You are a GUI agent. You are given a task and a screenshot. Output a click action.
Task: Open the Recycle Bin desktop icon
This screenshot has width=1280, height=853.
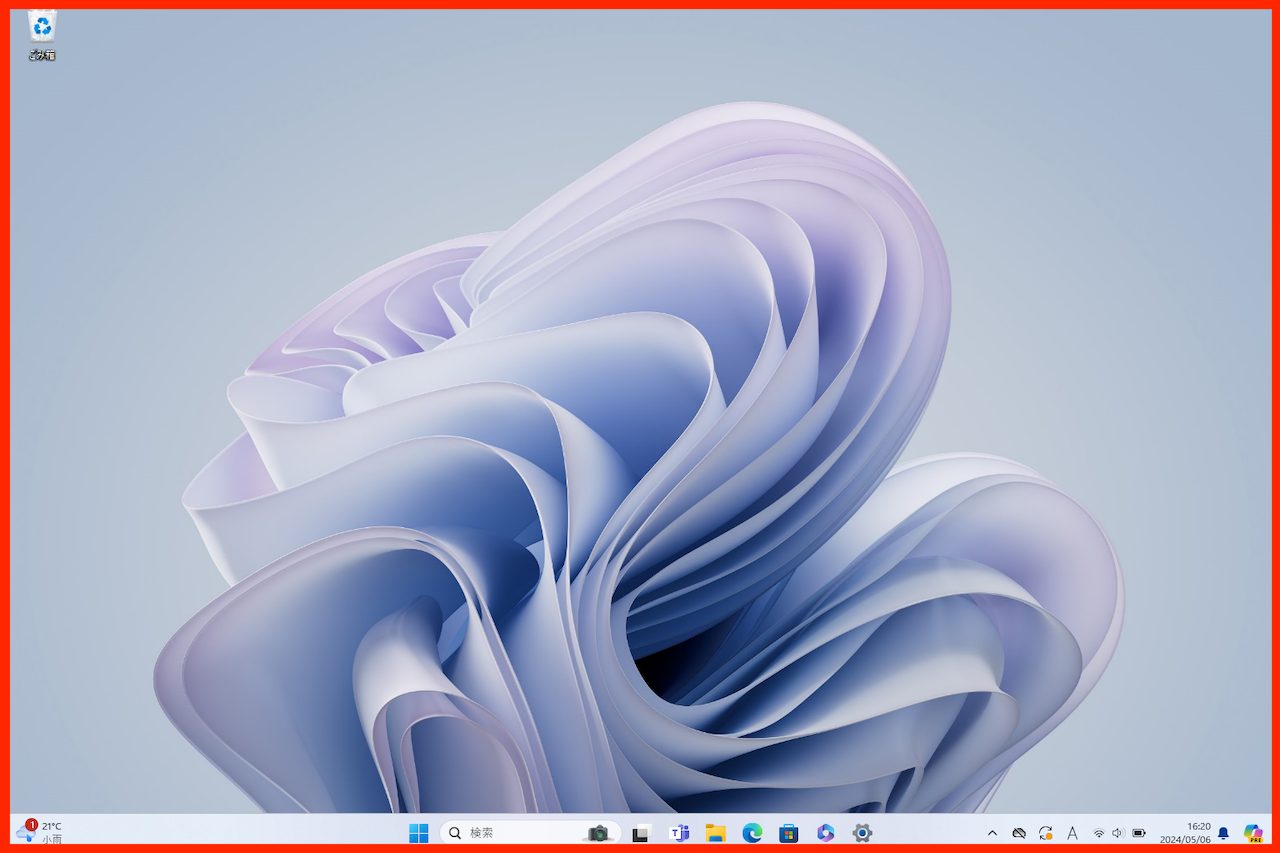tap(42, 34)
